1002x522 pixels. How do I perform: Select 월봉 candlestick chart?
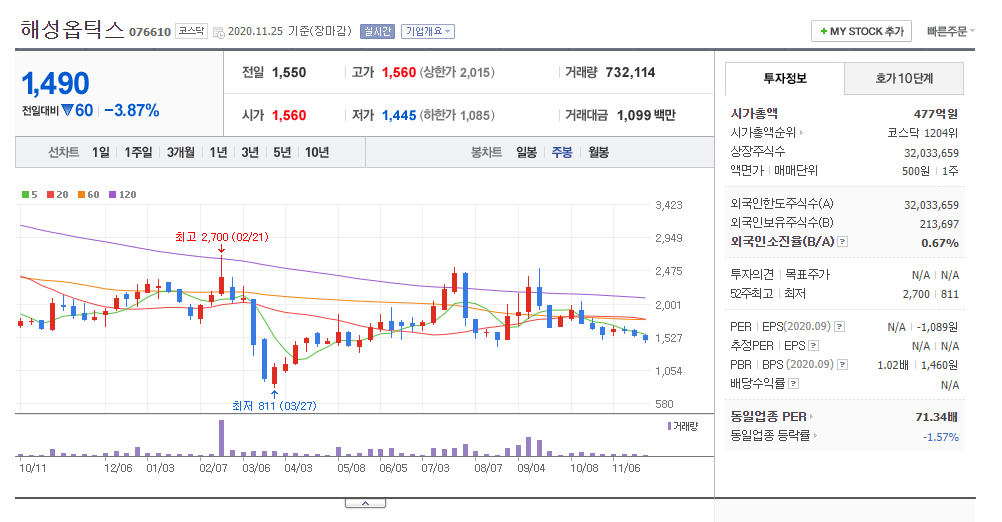[598, 153]
